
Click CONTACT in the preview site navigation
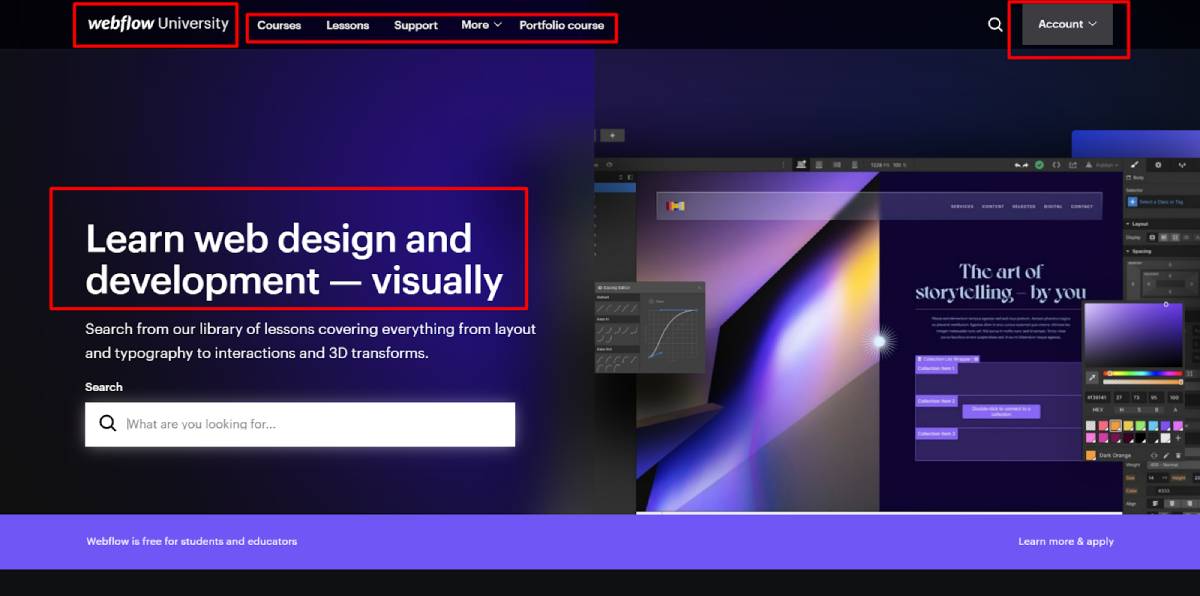tap(1082, 206)
